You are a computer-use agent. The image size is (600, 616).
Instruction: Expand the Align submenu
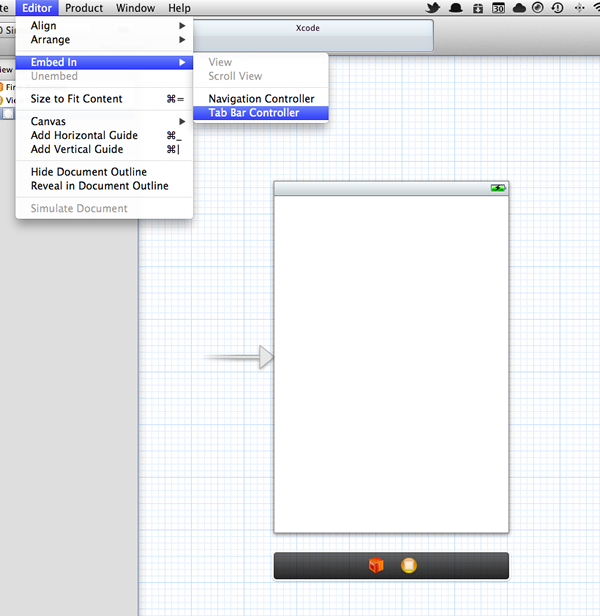(x=104, y=26)
